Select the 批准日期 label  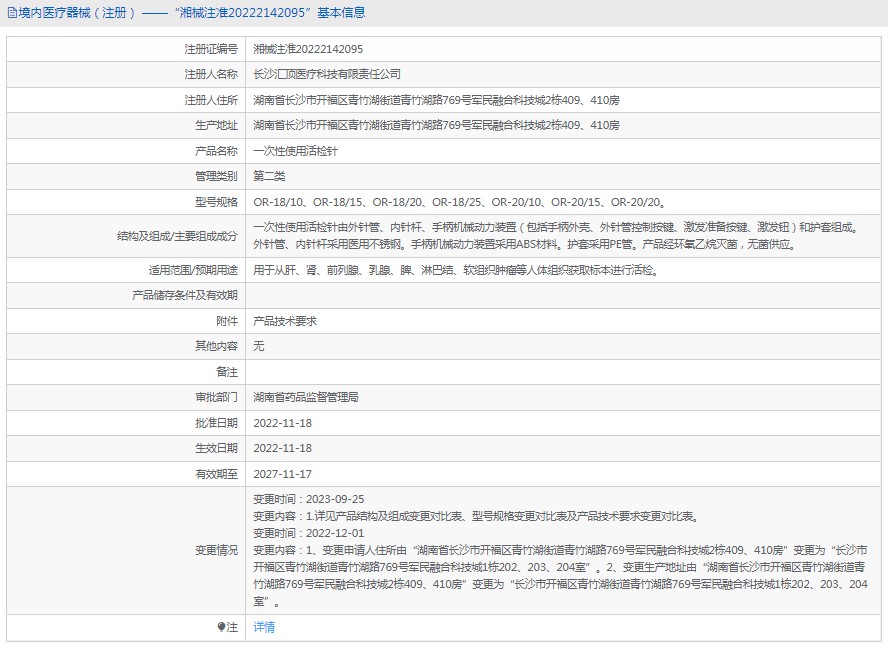[216, 423]
